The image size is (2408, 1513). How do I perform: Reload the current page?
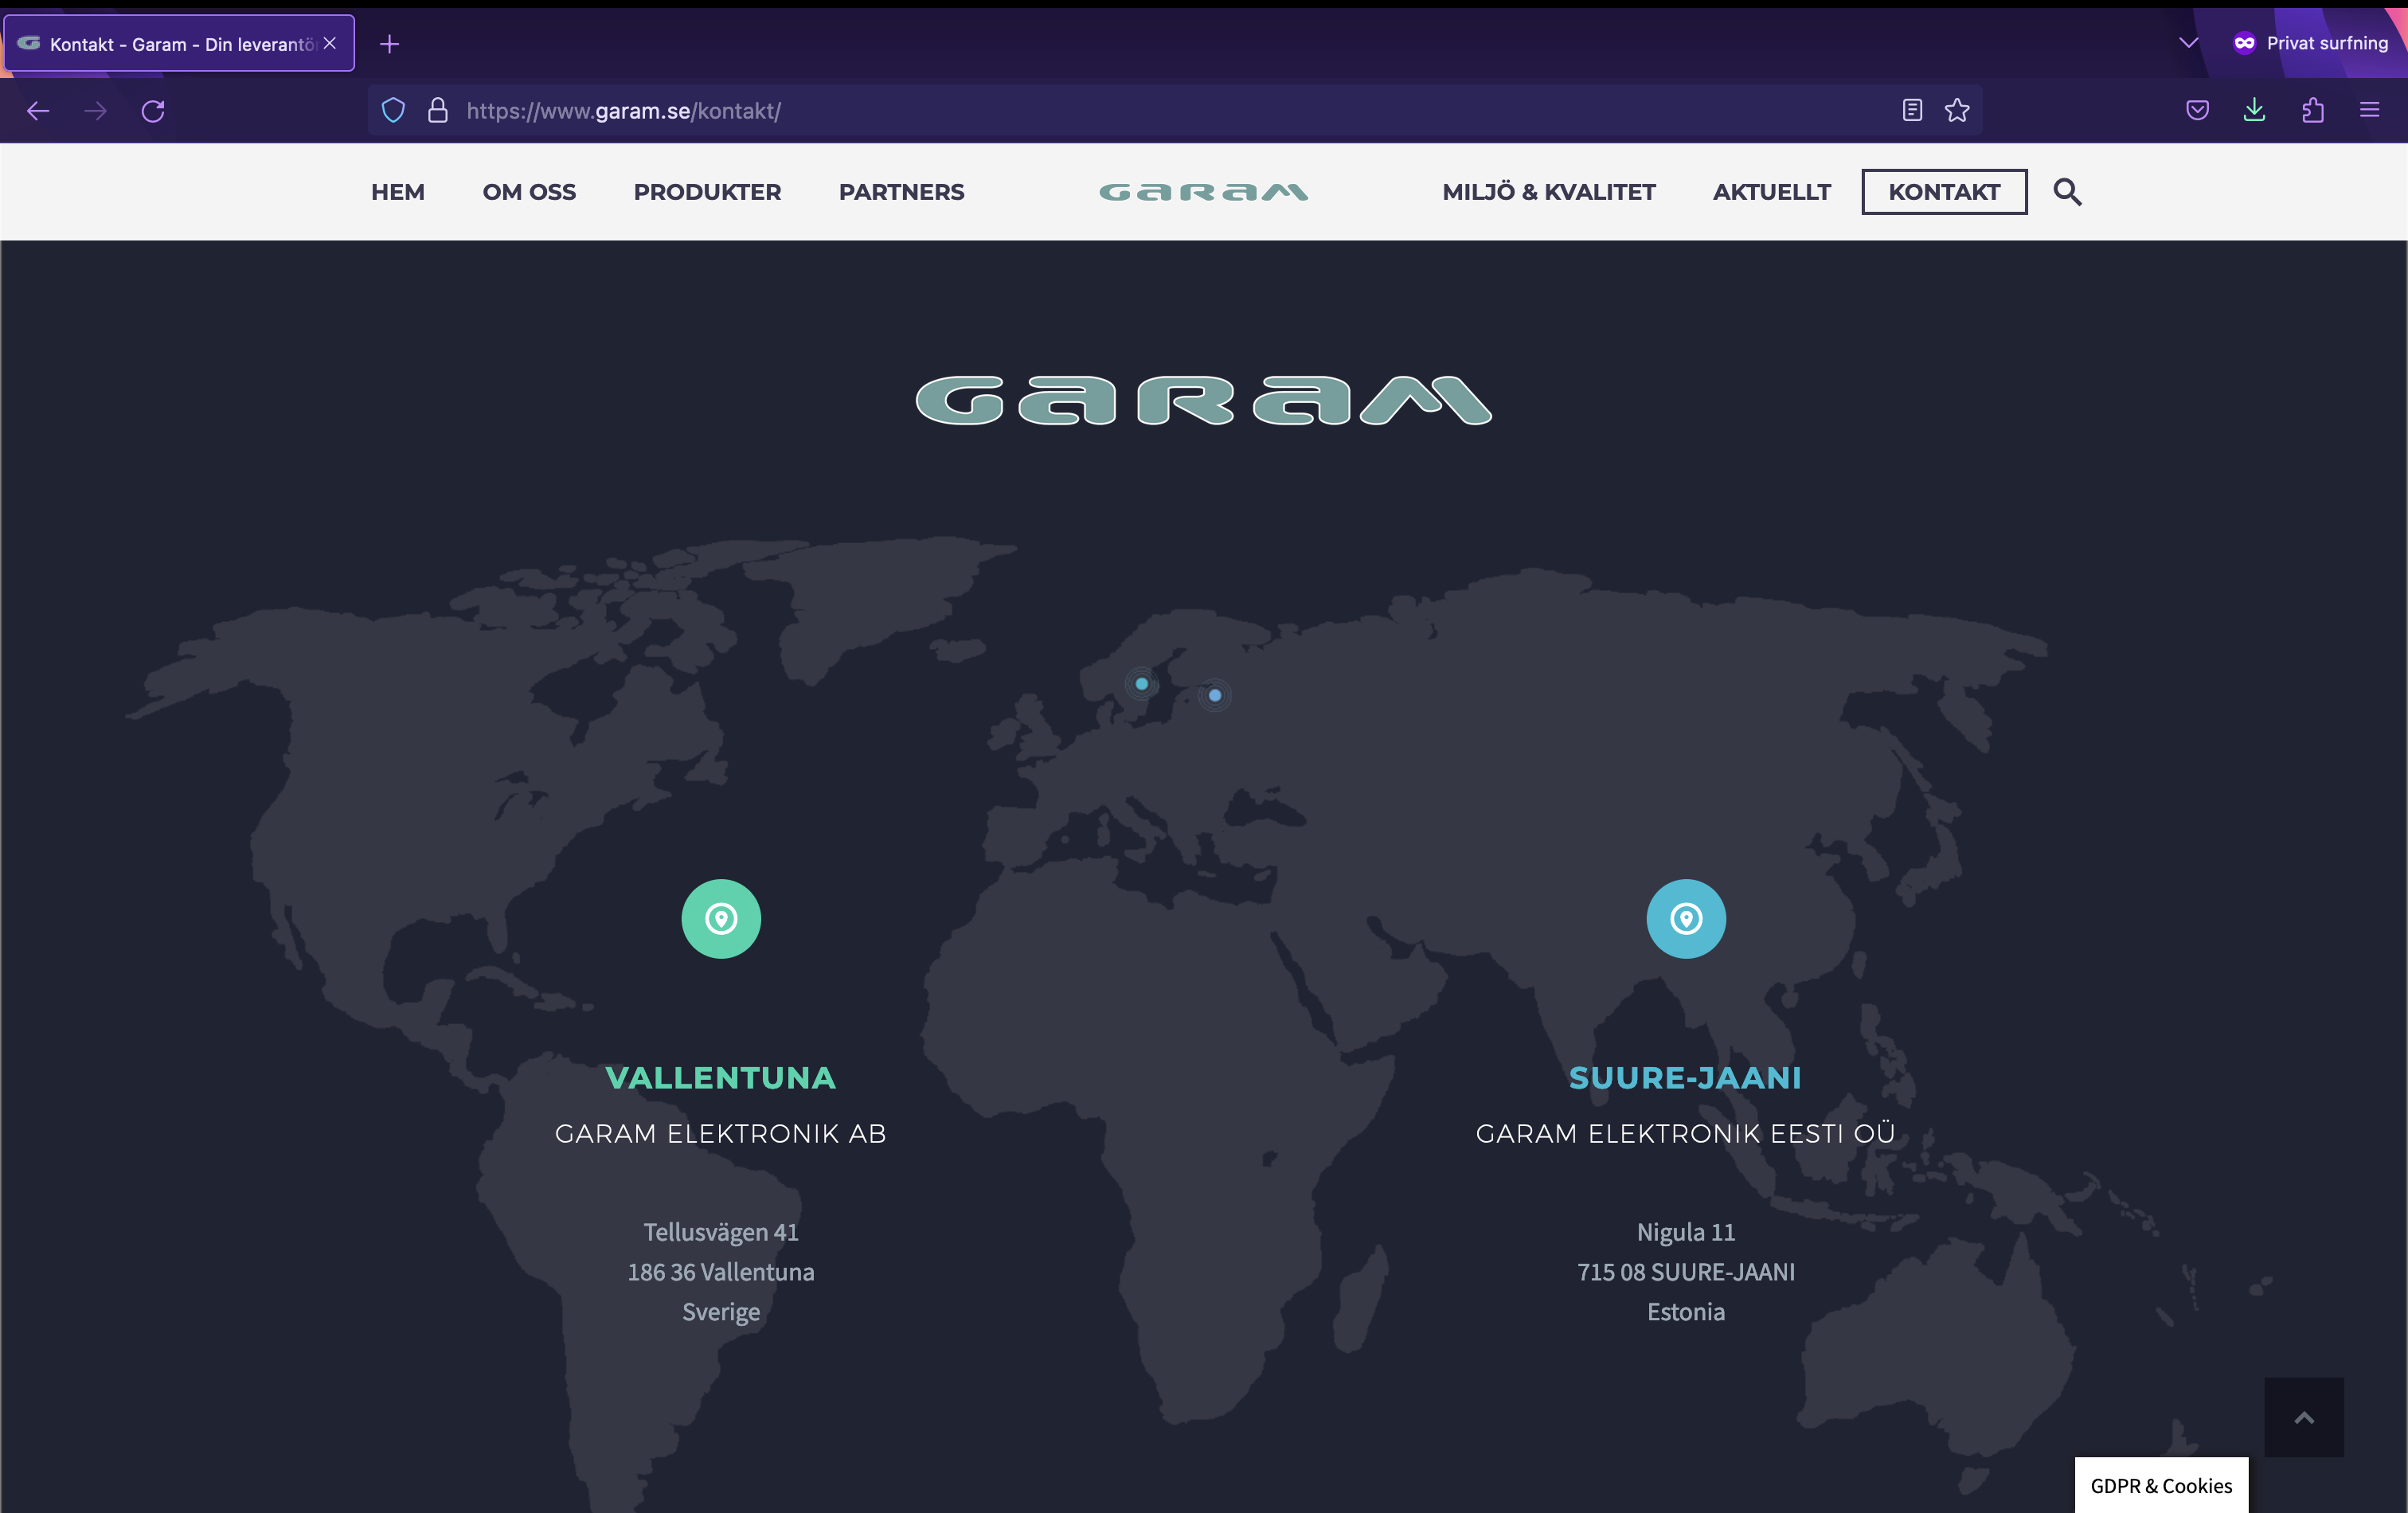[153, 111]
